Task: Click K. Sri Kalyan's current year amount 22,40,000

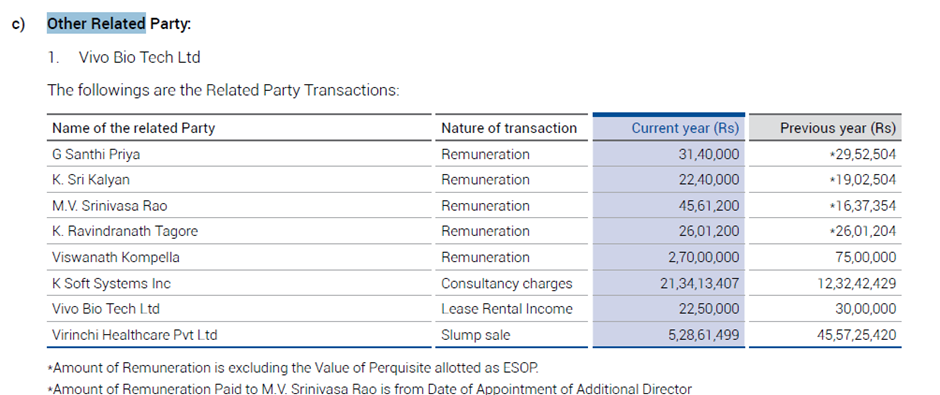Action: point(709,180)
